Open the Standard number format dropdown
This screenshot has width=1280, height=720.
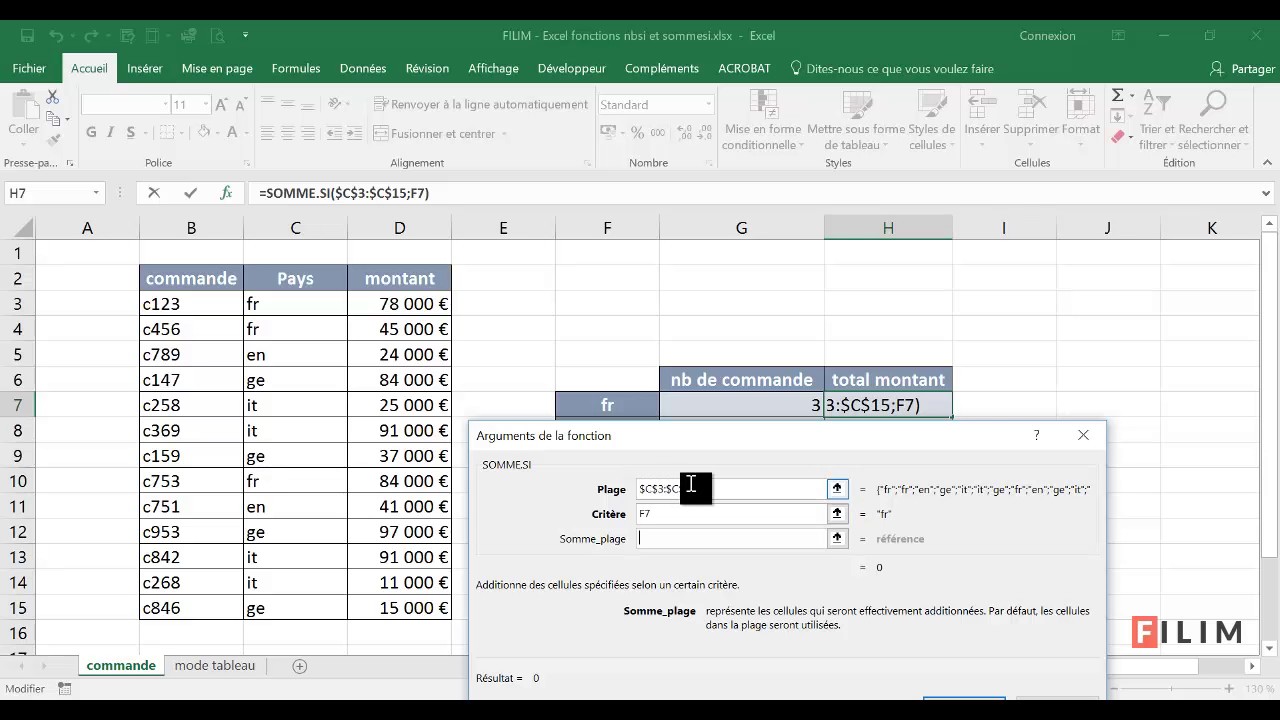point(709,104)
